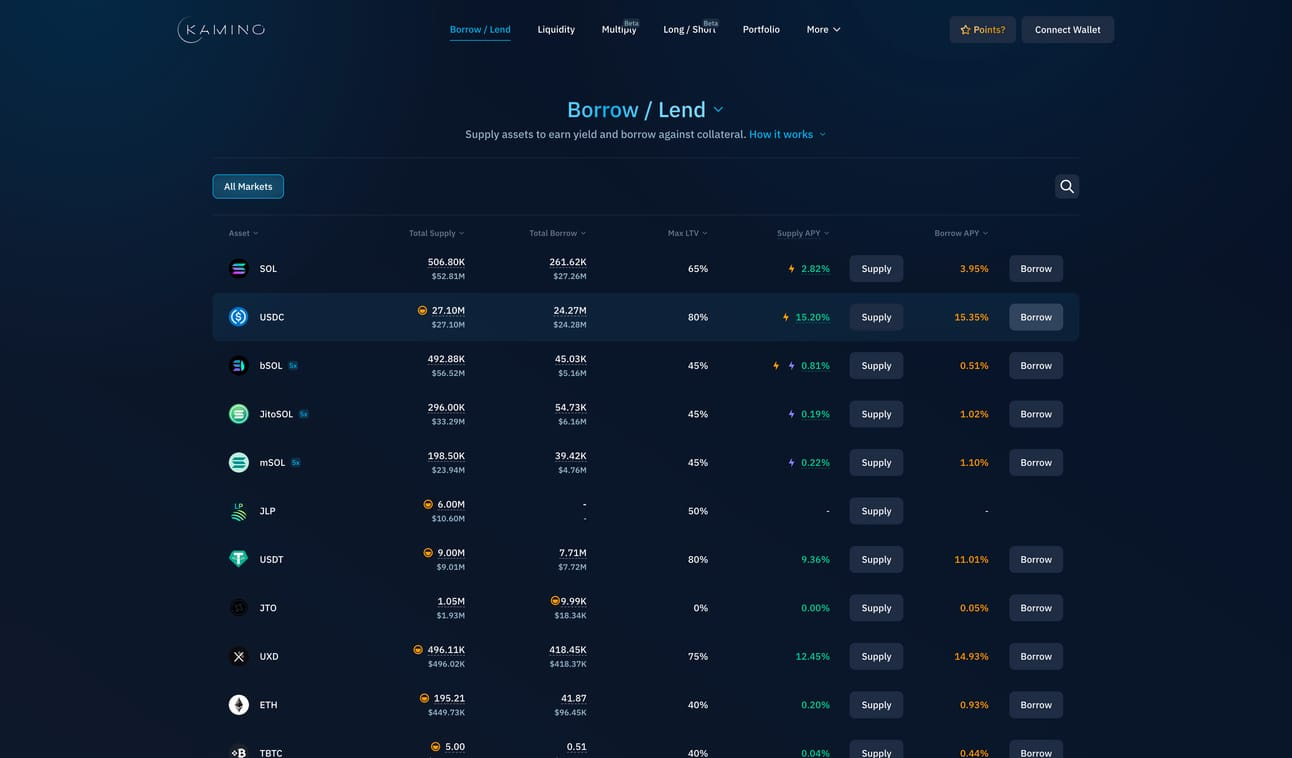Click the USDT Tether icon
Screen dimensions: 1292x758
coord(238,559)
